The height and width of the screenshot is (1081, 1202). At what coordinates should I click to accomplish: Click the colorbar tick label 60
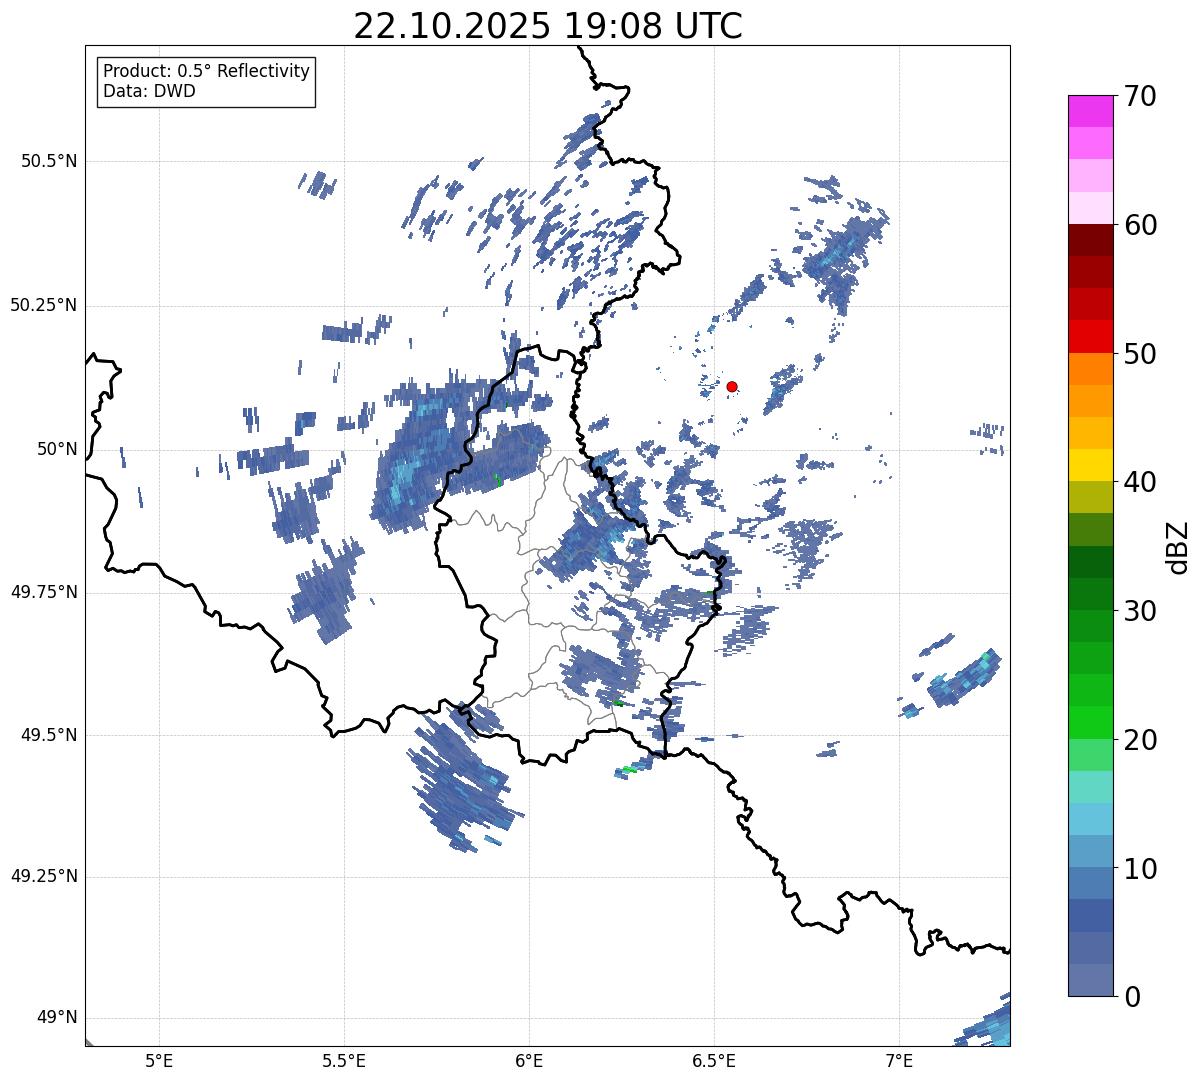click(x=1140, y=225)
